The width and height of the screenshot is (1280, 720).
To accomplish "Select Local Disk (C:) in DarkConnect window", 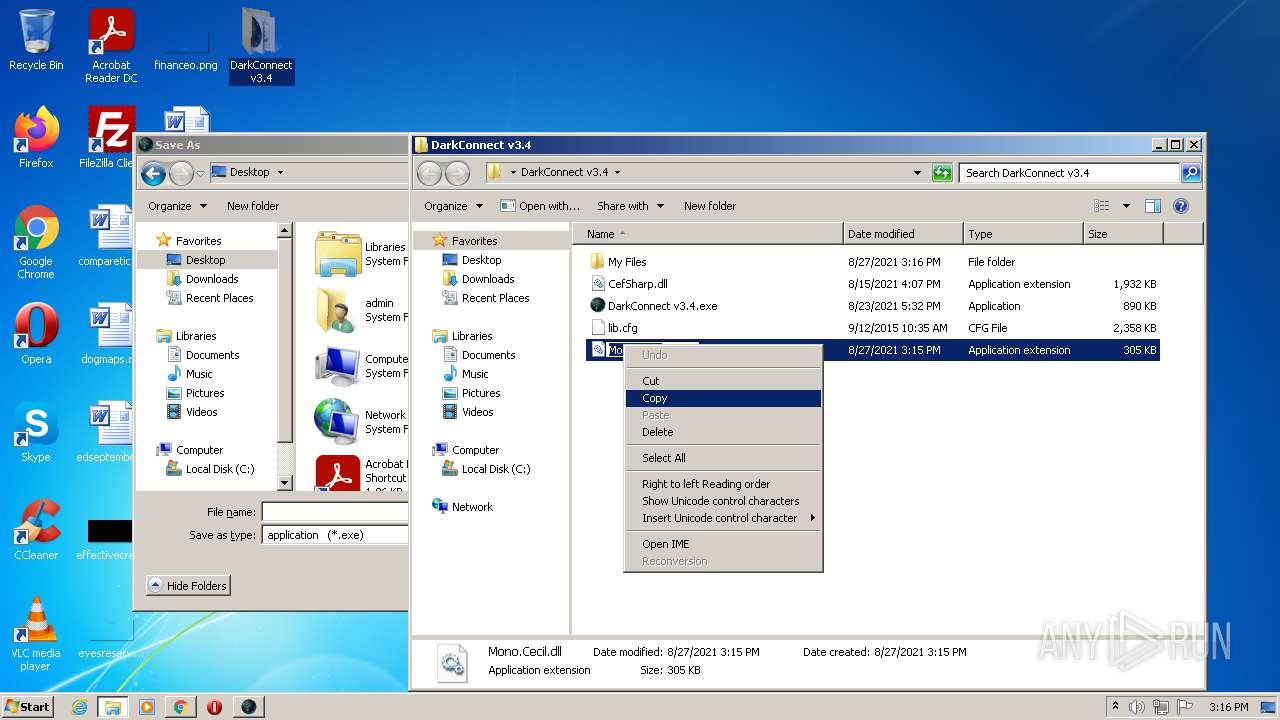I will (496, 469).
